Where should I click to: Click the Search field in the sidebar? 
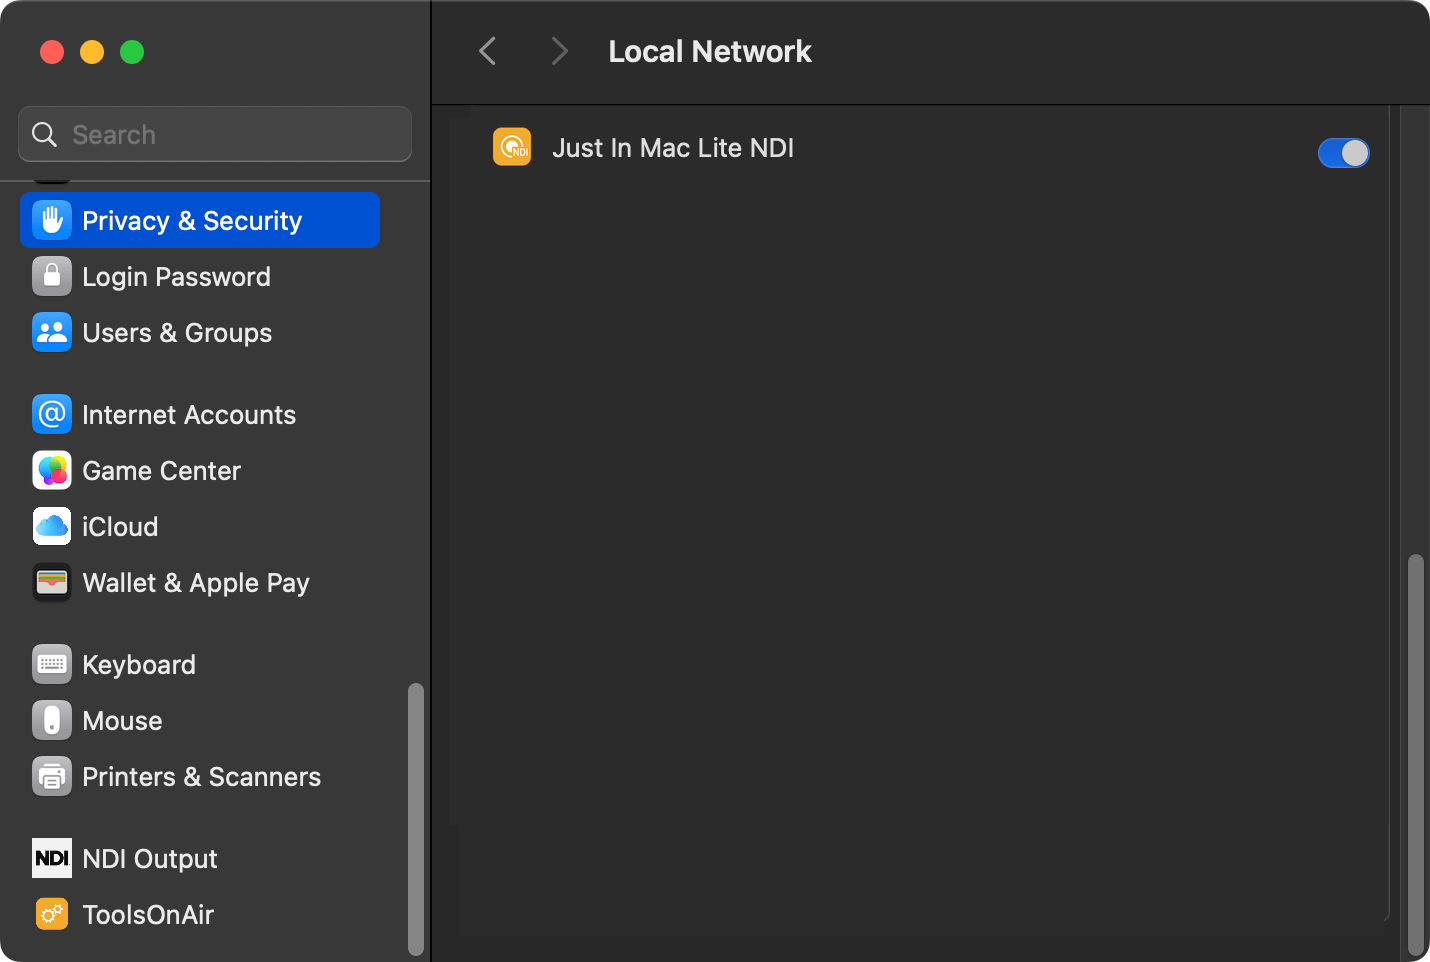pyautogui.click(x=215, y=134)
